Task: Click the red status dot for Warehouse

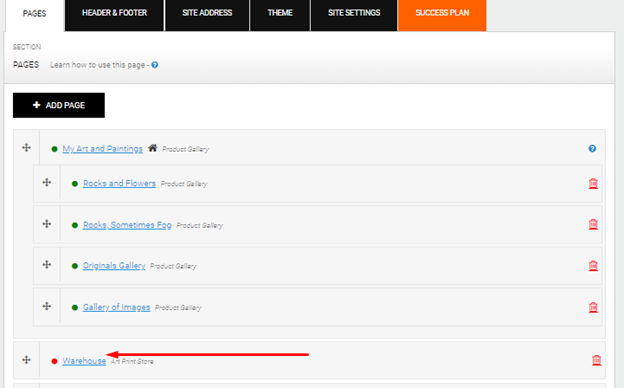Action: [x=55, y=361]
